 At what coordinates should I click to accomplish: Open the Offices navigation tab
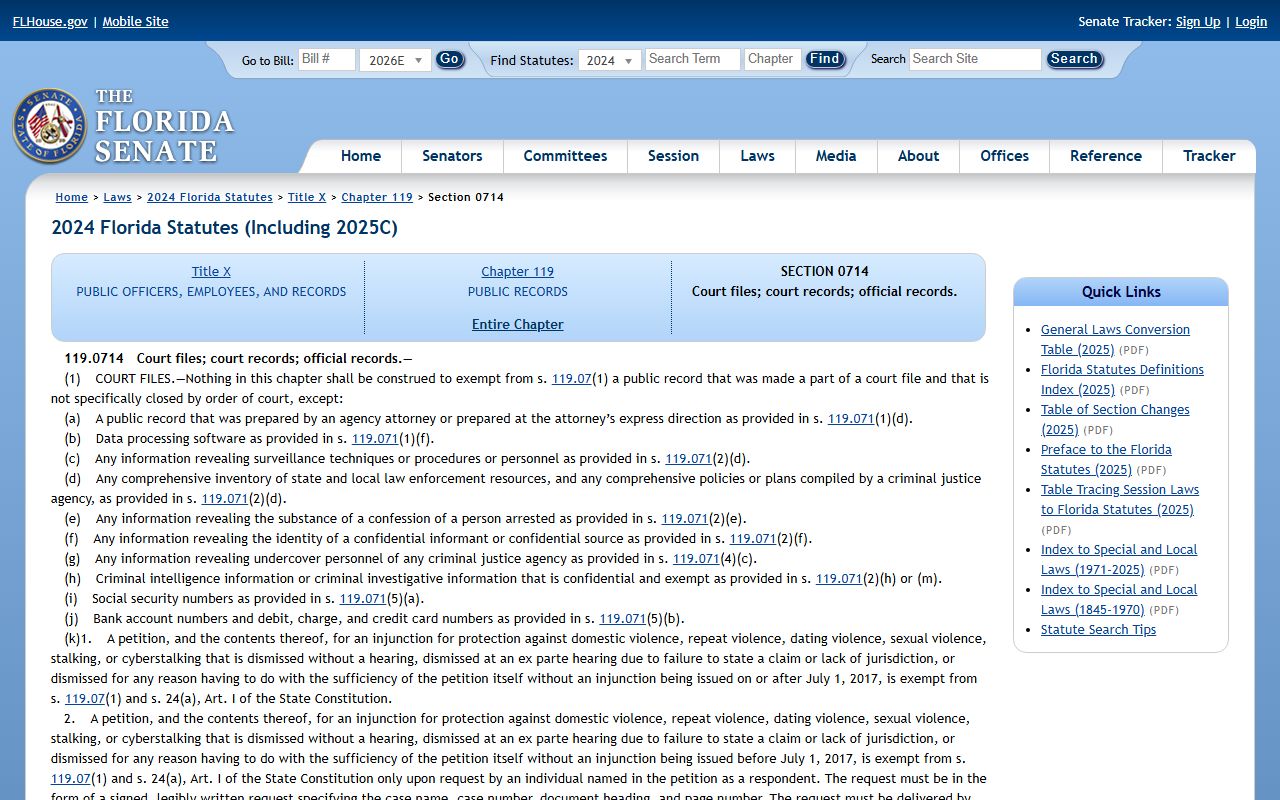(x=1004, y=156)
